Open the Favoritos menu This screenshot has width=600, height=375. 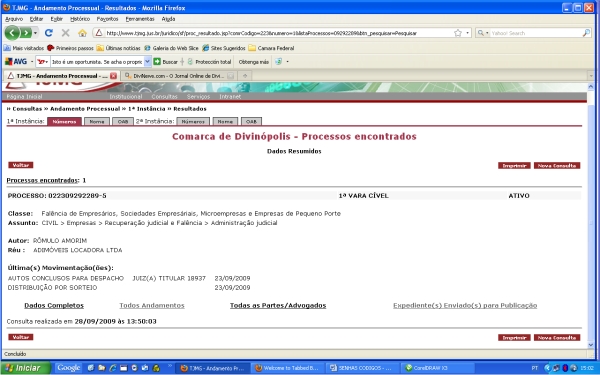click(x=107, y=19)
